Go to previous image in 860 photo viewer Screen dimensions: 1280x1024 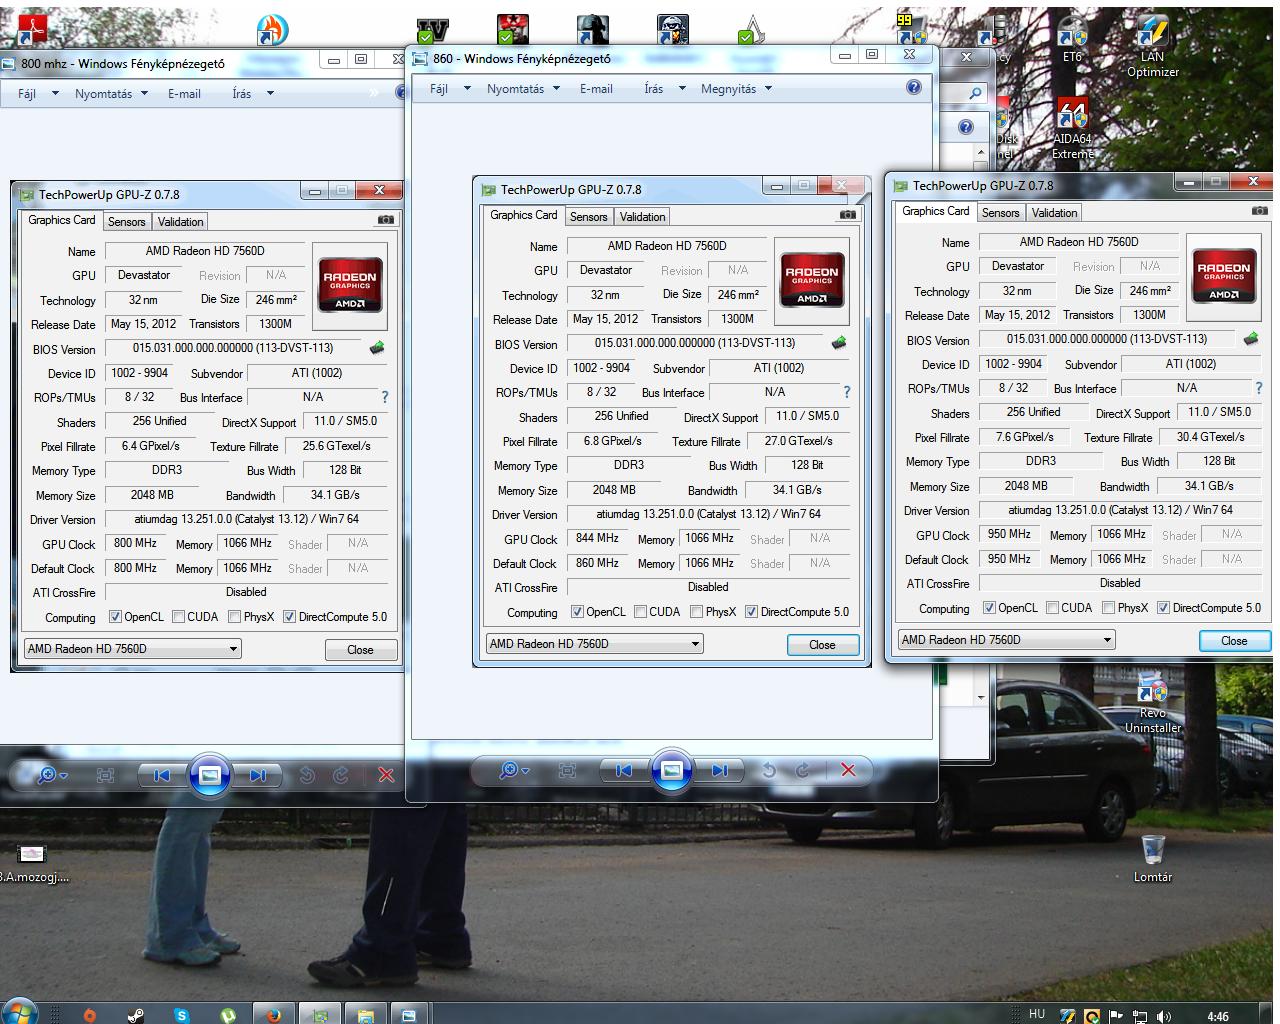pyautogui.click(x=624, y=770)
